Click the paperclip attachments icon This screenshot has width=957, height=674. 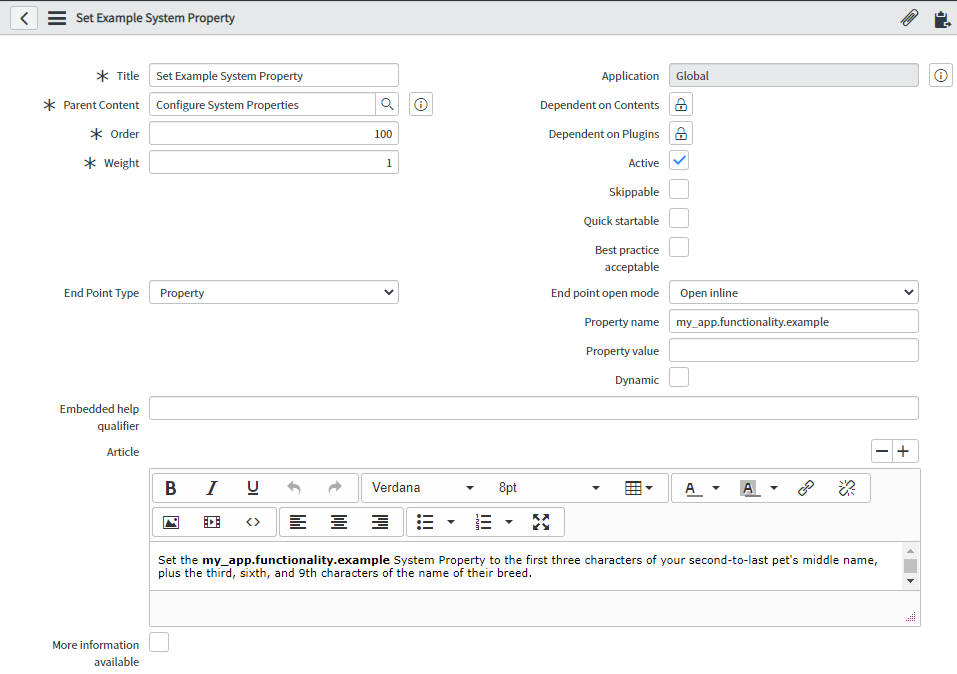[909, 18]
